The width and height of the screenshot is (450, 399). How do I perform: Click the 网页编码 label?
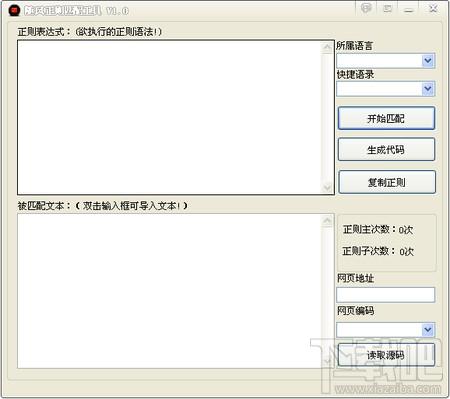pyautogui.click(x=355, y=311)
